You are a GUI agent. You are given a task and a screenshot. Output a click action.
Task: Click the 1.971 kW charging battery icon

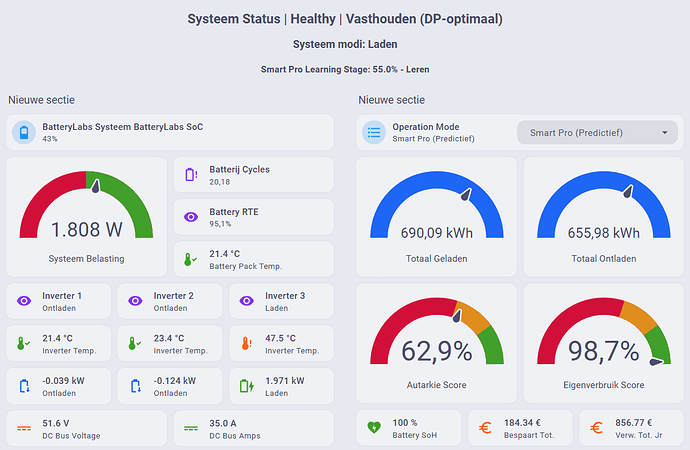[x=246, y=386]
